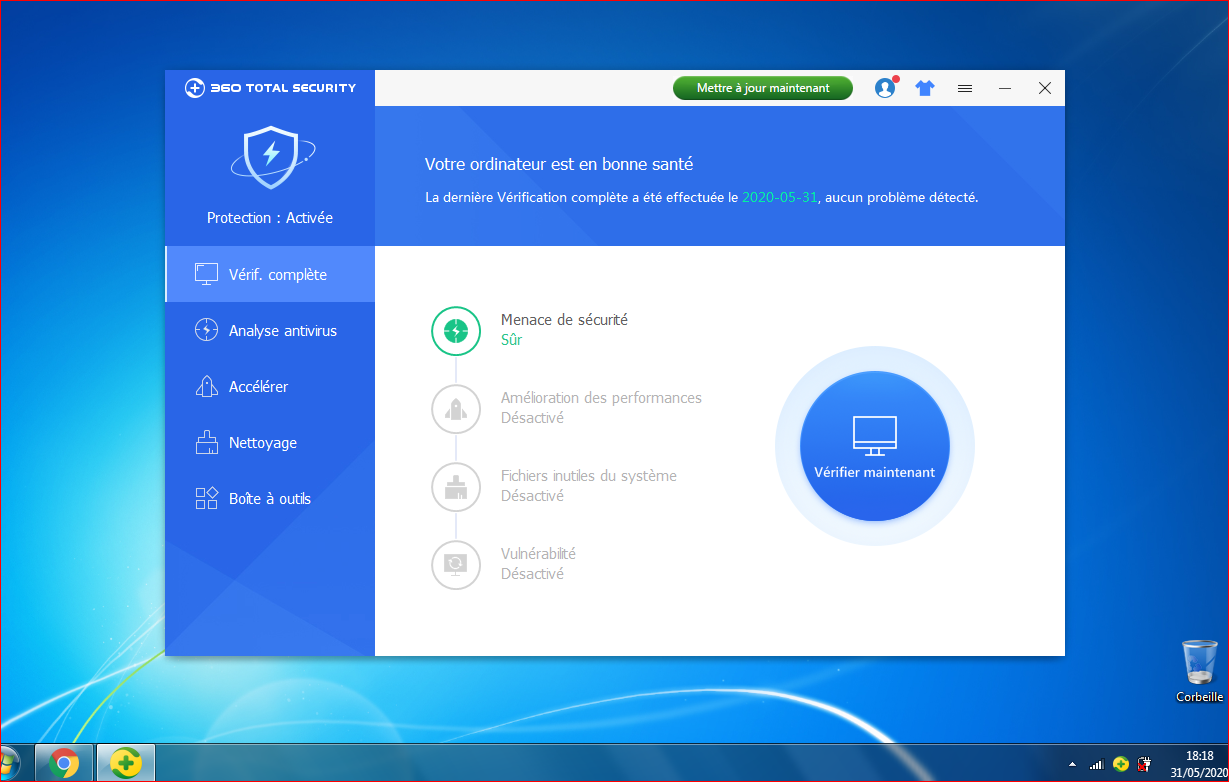Click the 2020-05-31 date link
1229x782 pixels.
tap(780, 198)
